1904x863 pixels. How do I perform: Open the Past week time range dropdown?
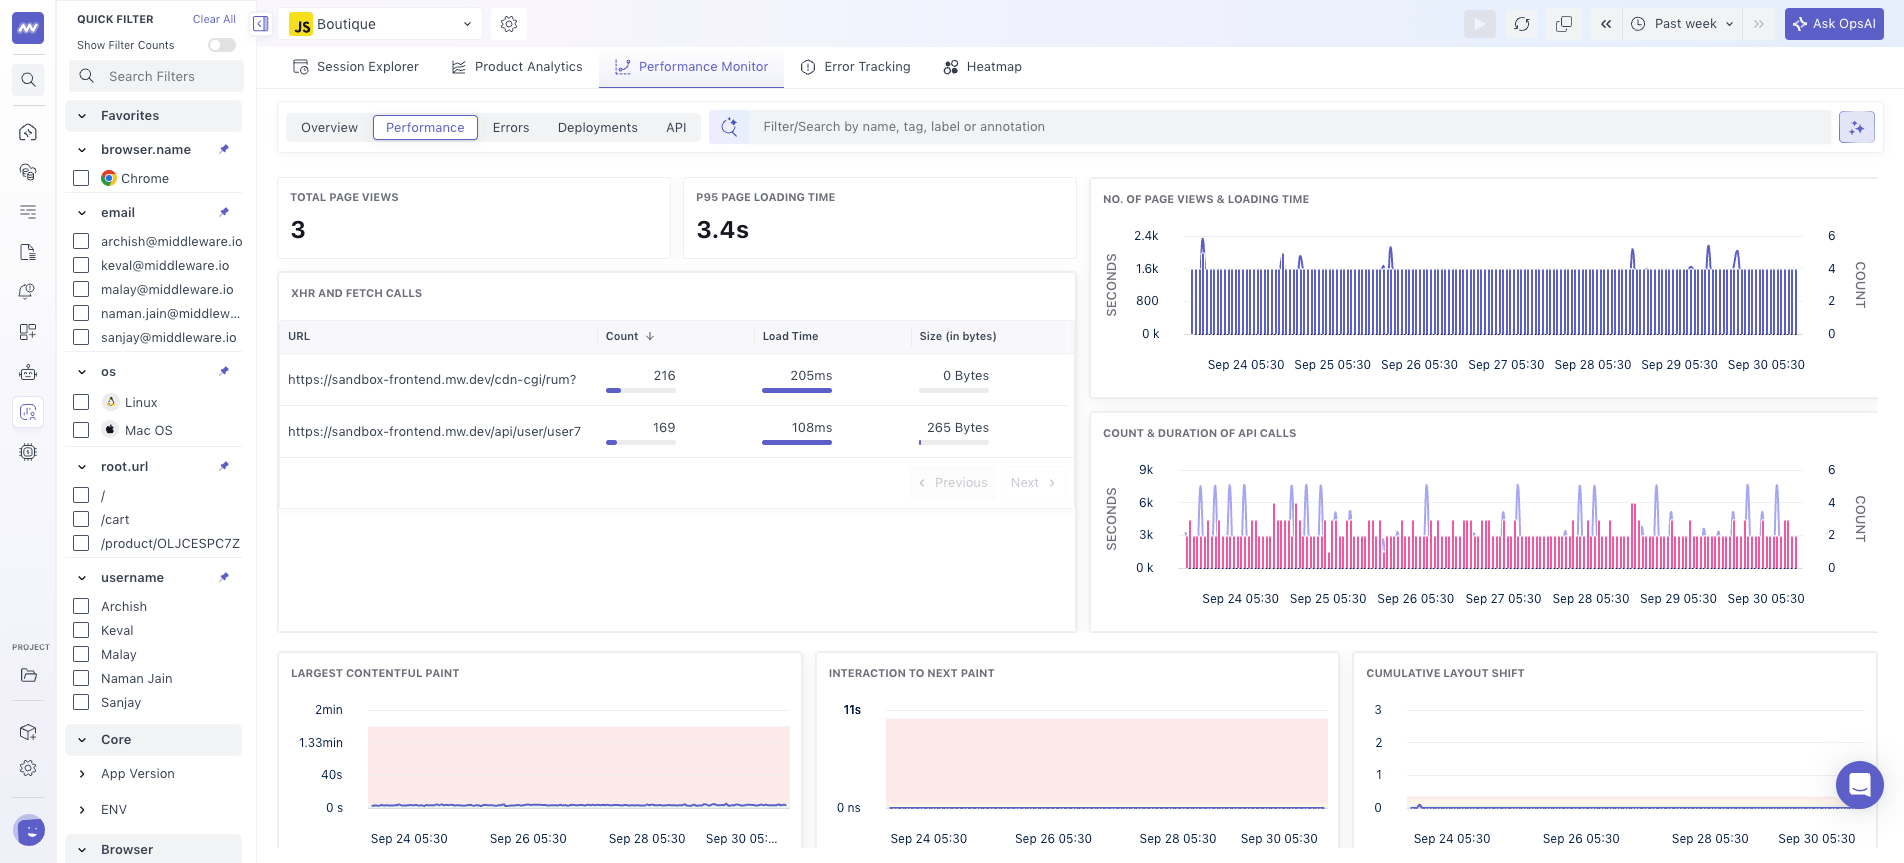1682,24
